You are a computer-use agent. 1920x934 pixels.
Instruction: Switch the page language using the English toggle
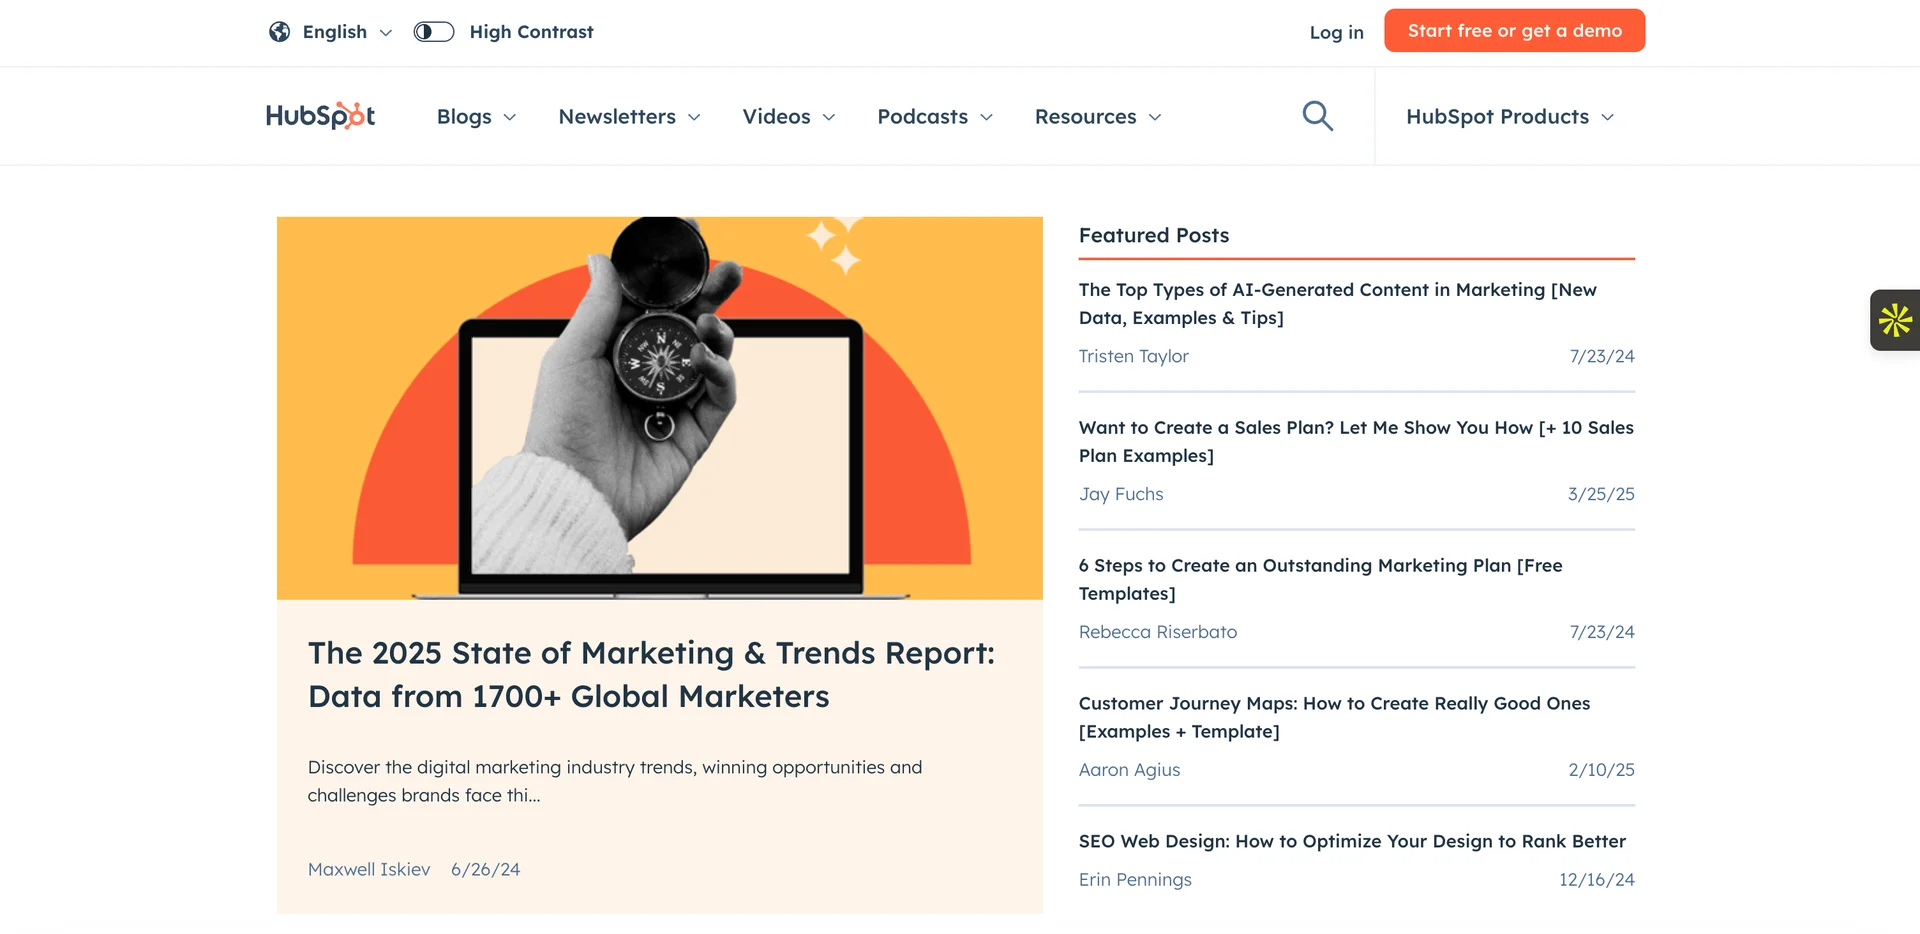(x=334, y=31)
